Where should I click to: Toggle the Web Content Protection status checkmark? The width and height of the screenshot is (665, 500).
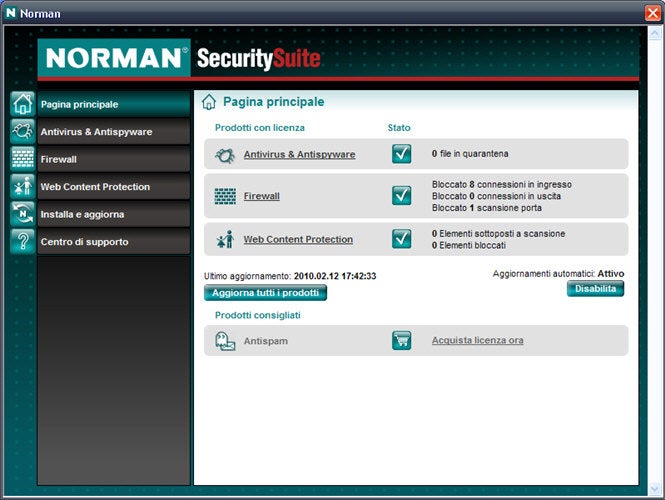[401, 239]
